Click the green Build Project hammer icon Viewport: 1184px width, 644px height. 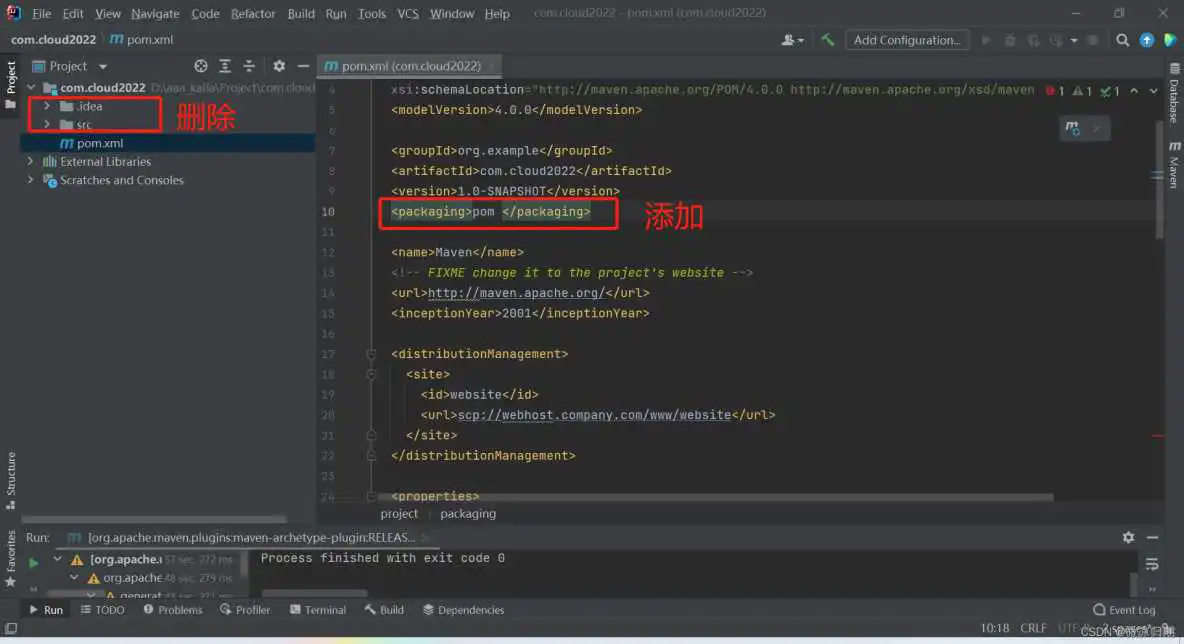(828, 40)
